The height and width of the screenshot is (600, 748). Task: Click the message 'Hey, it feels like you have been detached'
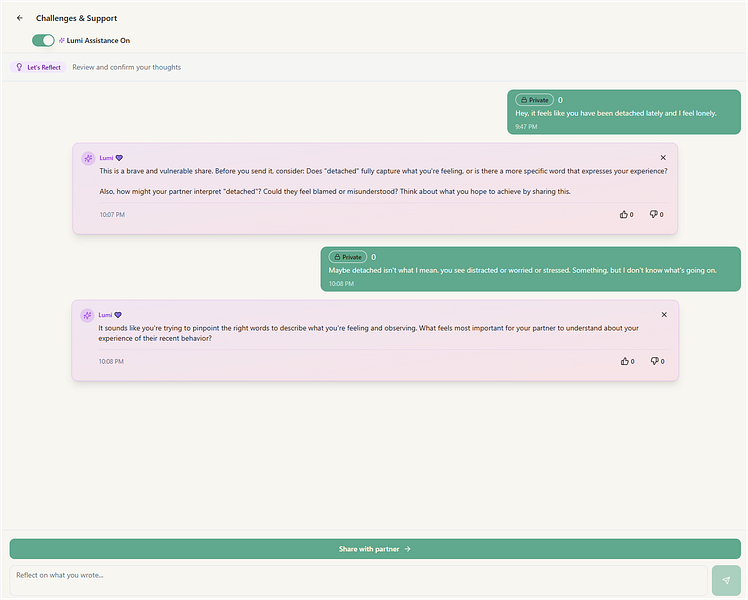point(615,114)
